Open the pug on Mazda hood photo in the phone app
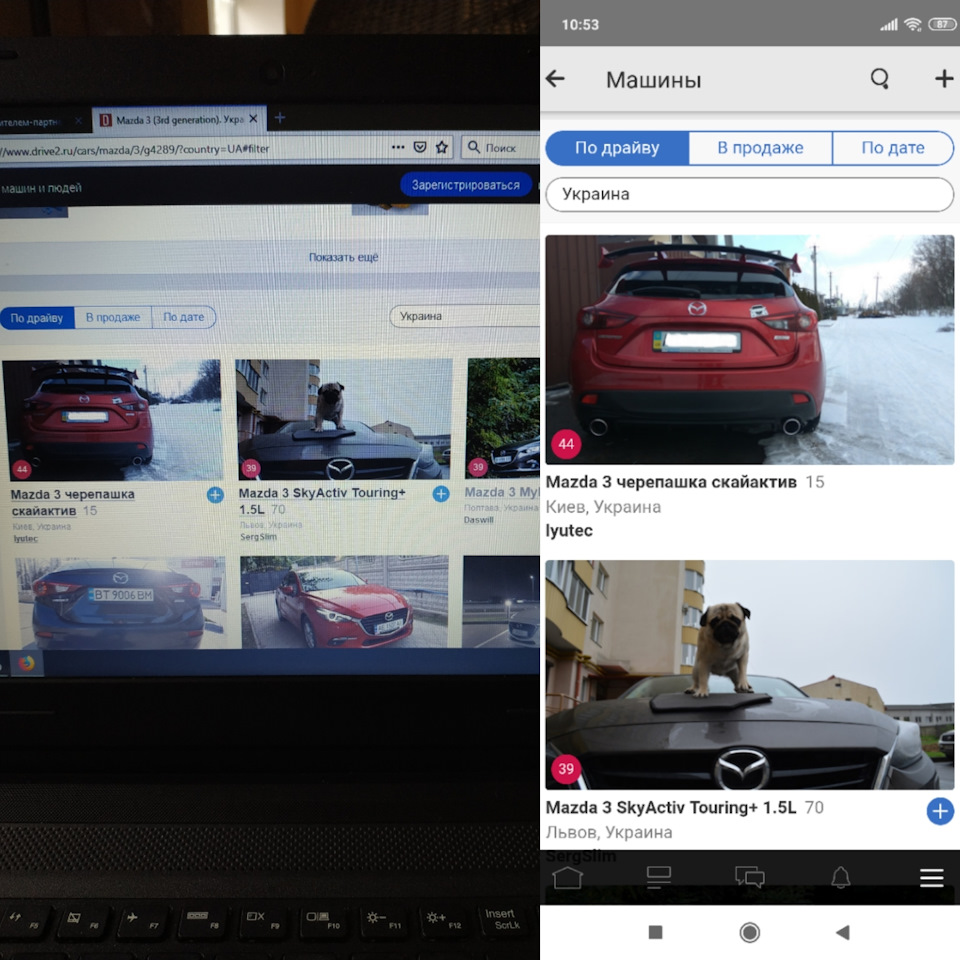The width and height of the screenshot is (960, 960). (749, 675)
